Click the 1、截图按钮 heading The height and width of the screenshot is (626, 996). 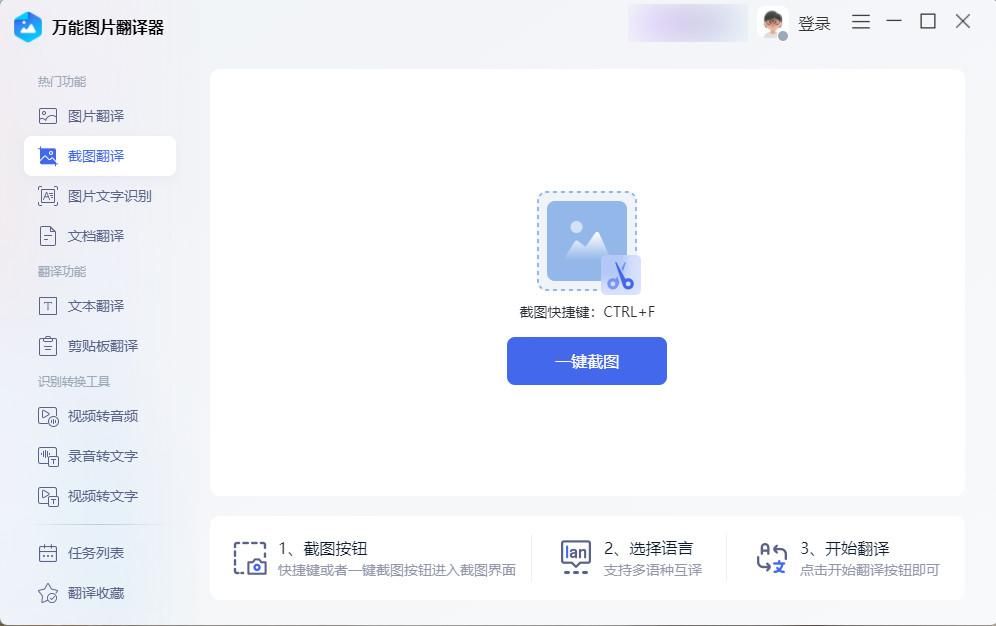click(323, 549)
